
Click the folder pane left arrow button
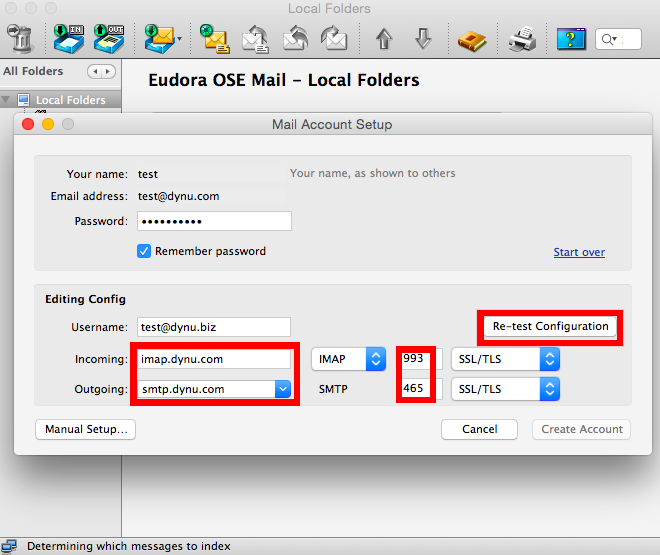point(96,72)
